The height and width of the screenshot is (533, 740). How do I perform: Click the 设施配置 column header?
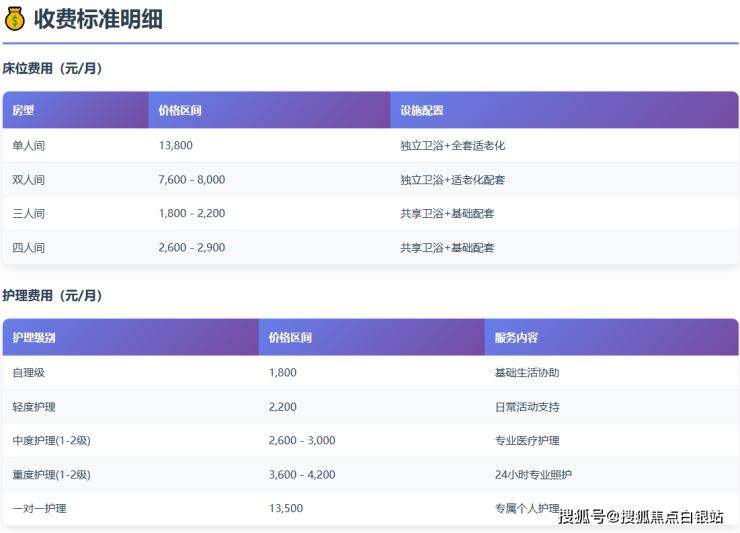(421, 110)
